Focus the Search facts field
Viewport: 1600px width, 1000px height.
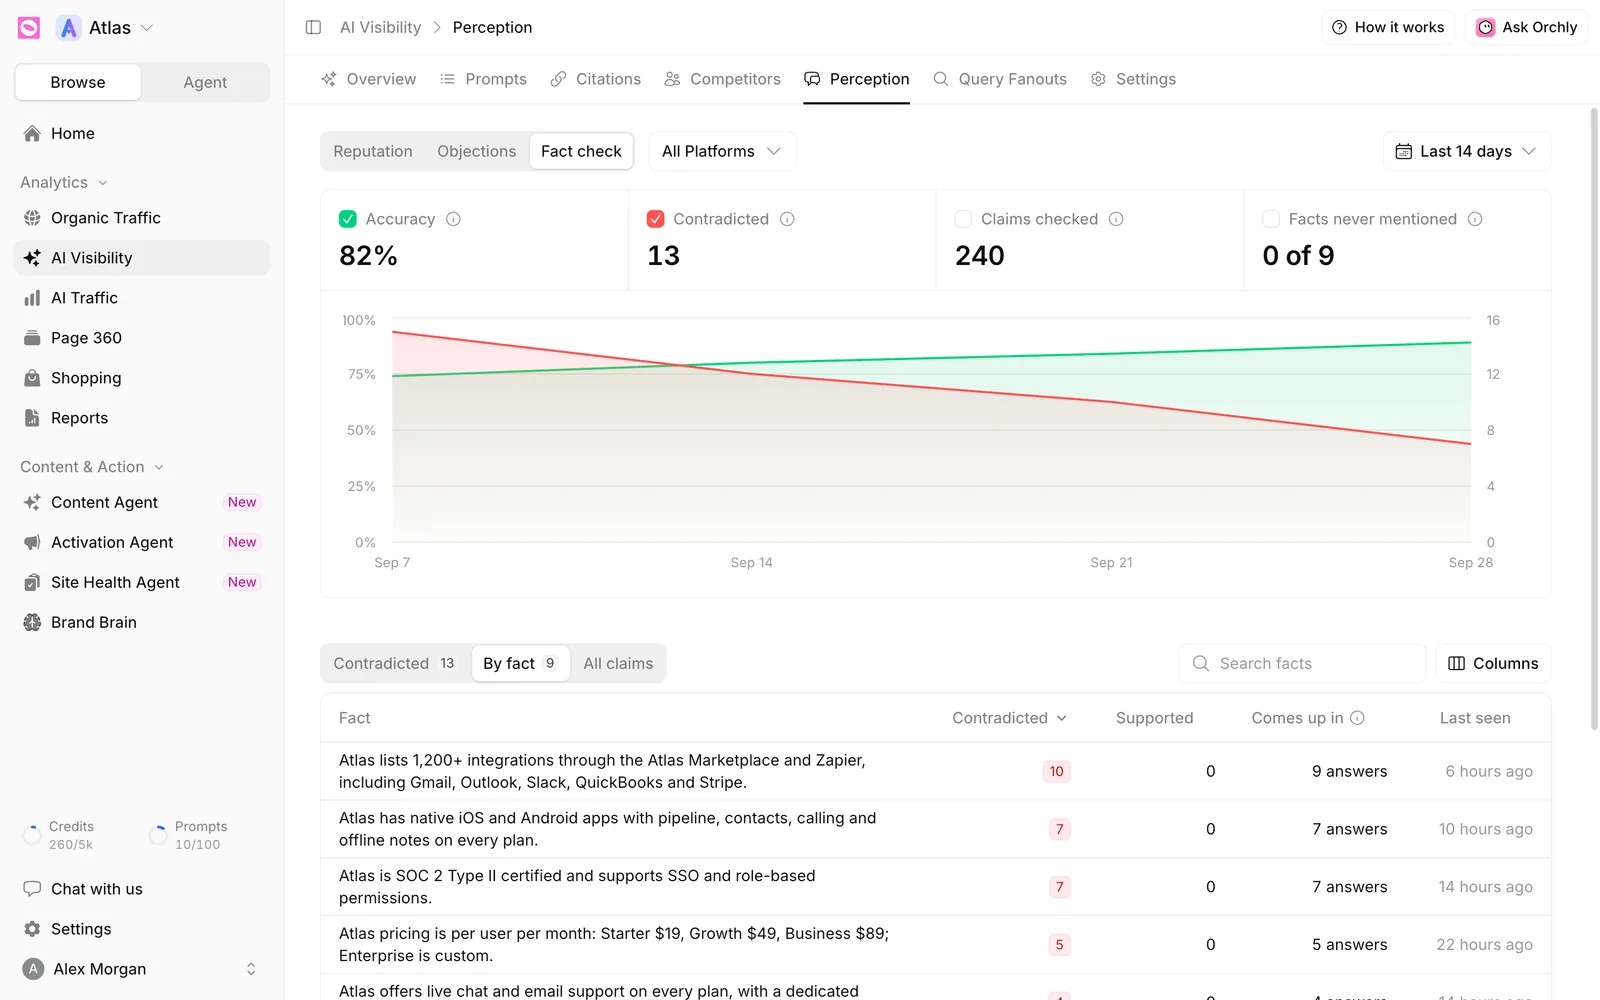(1302, 663)
